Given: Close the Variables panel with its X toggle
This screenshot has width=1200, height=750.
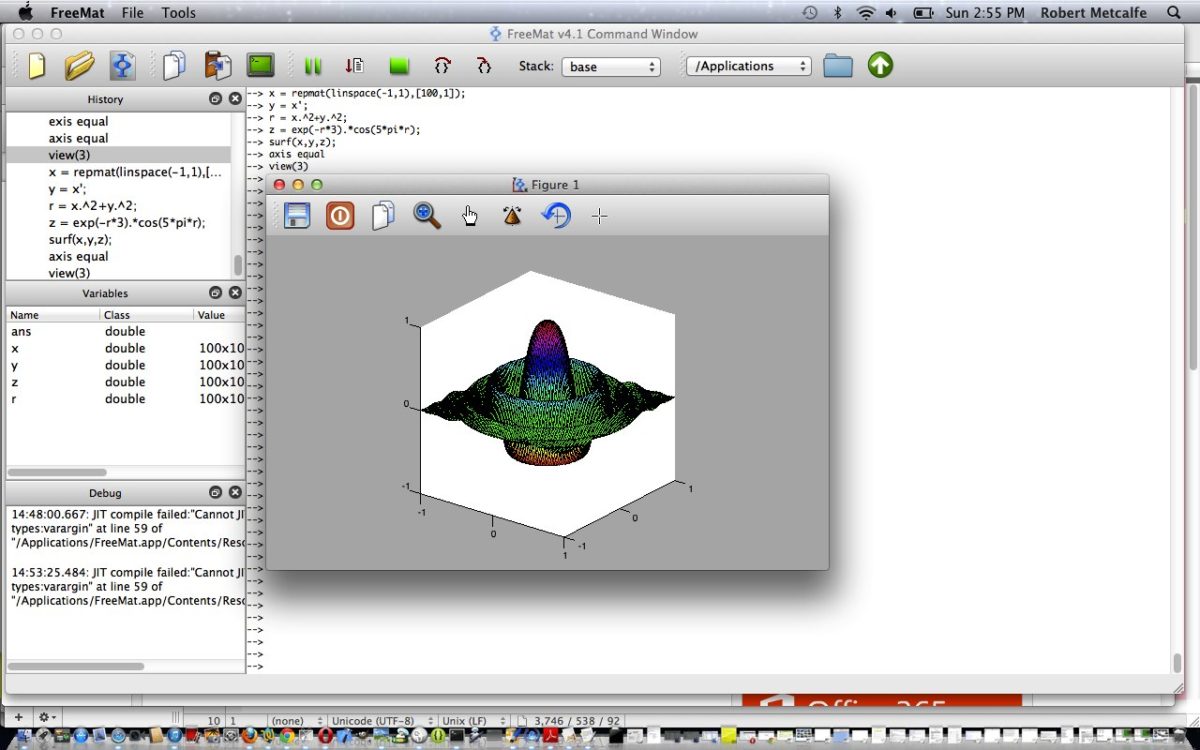Looking at the screenshot, I should tap(235, 292).
